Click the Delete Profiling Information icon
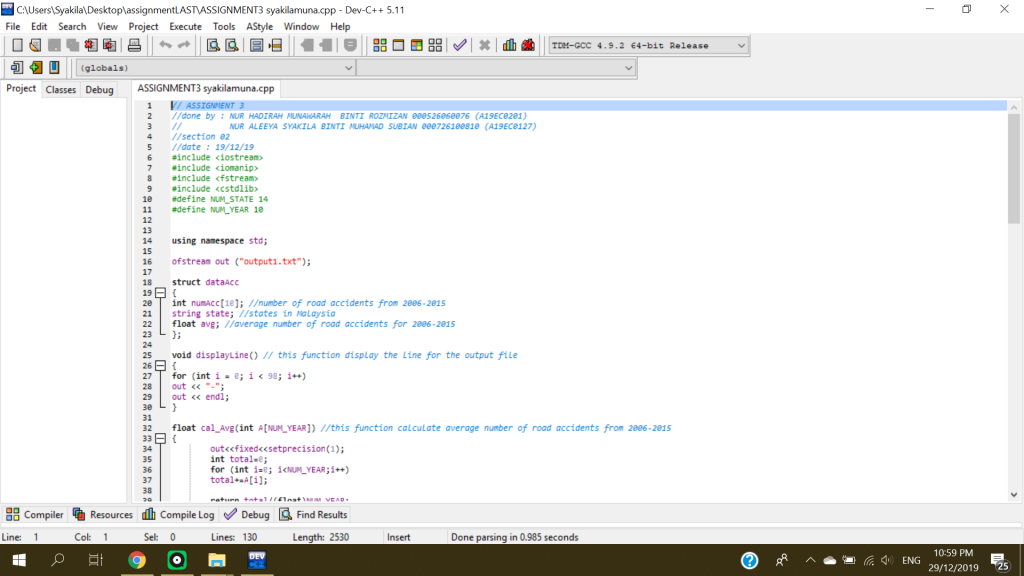This screenshot has width=1024, height=576. 527,45
